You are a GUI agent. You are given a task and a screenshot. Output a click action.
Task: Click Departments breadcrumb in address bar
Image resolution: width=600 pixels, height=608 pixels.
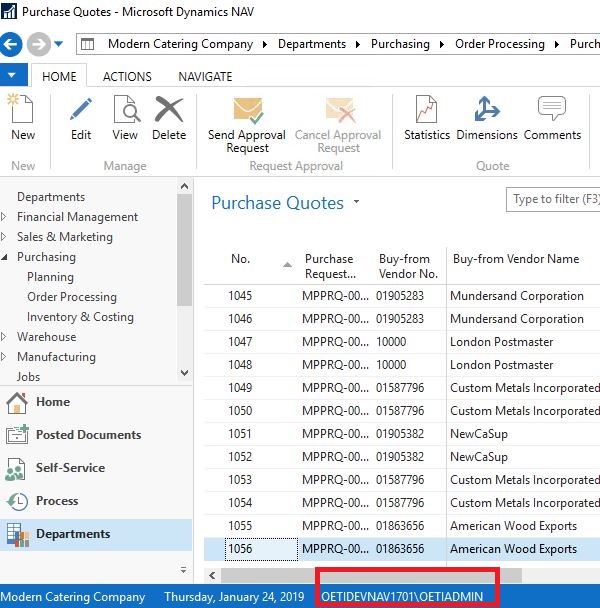point(312,44)
